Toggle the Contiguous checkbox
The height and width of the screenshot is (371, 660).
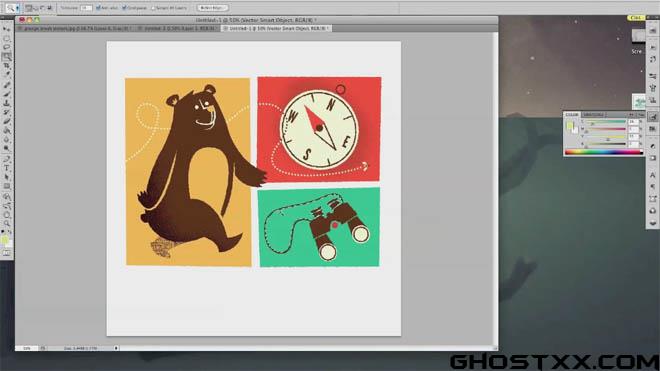pyautogui.click(x=124, y=8)
